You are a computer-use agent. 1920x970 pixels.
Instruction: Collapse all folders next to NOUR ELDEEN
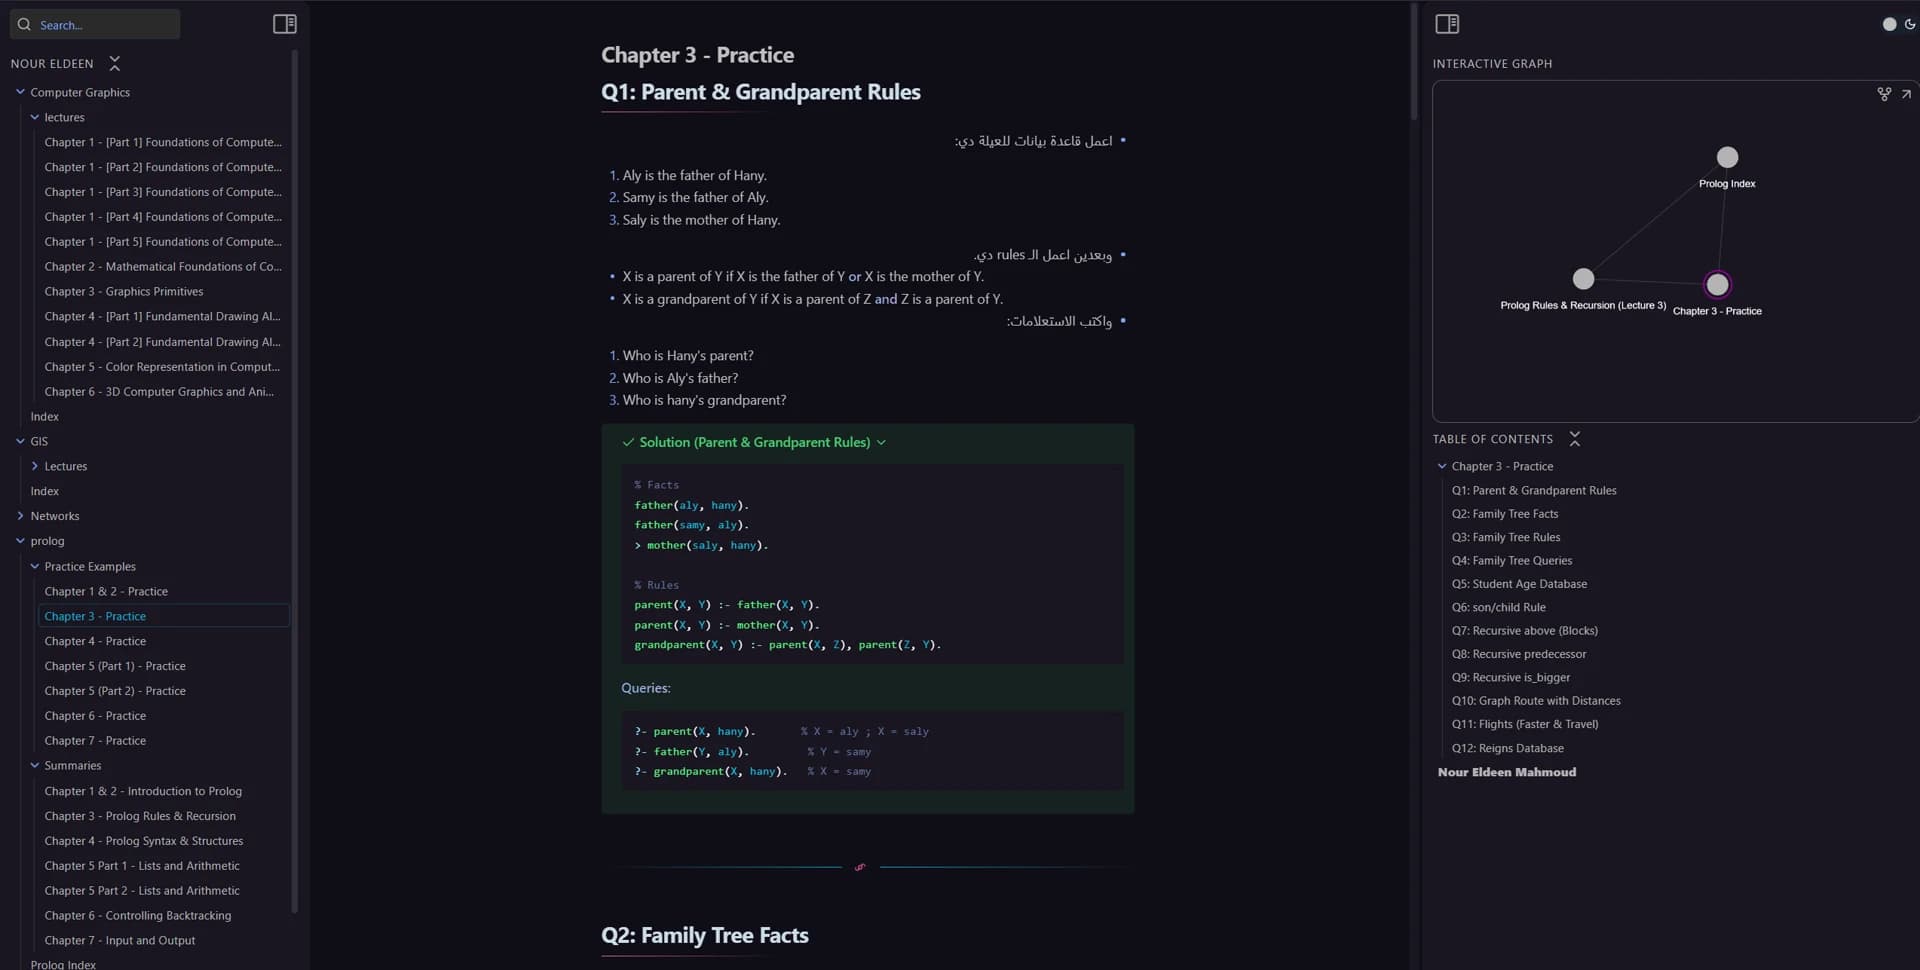pyautogui.click(x=115, y=64)
